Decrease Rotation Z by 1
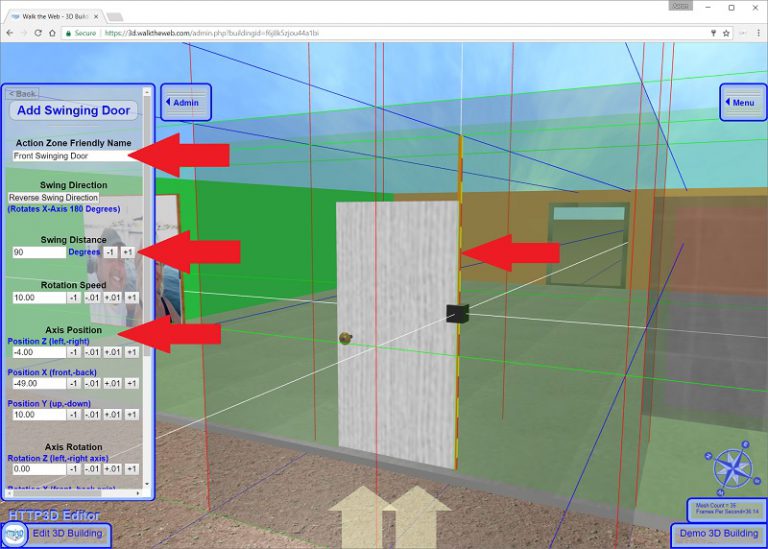This screenshot has height=549, width=768. click(73, 469)
